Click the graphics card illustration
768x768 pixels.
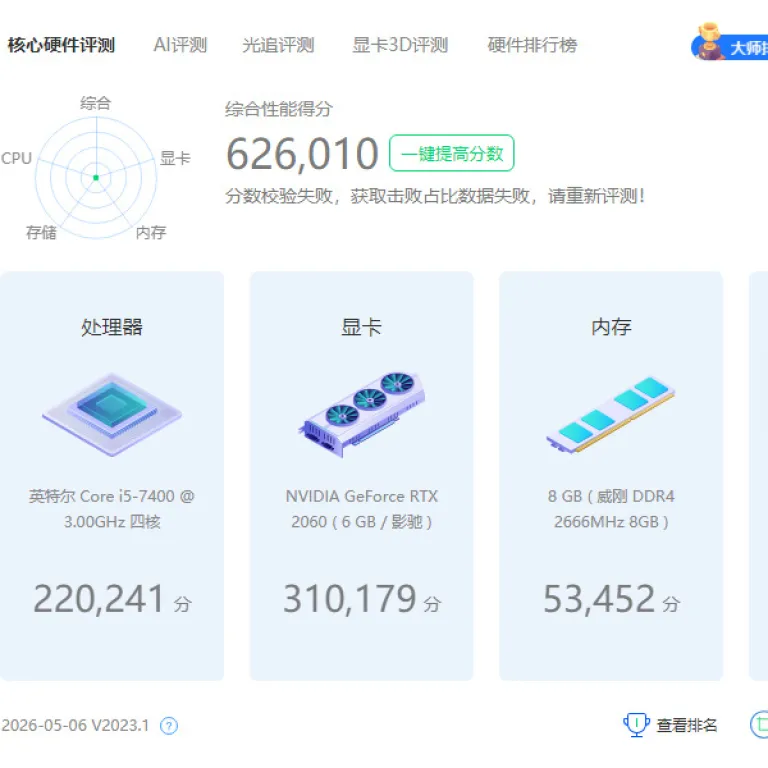pos(361,414)
